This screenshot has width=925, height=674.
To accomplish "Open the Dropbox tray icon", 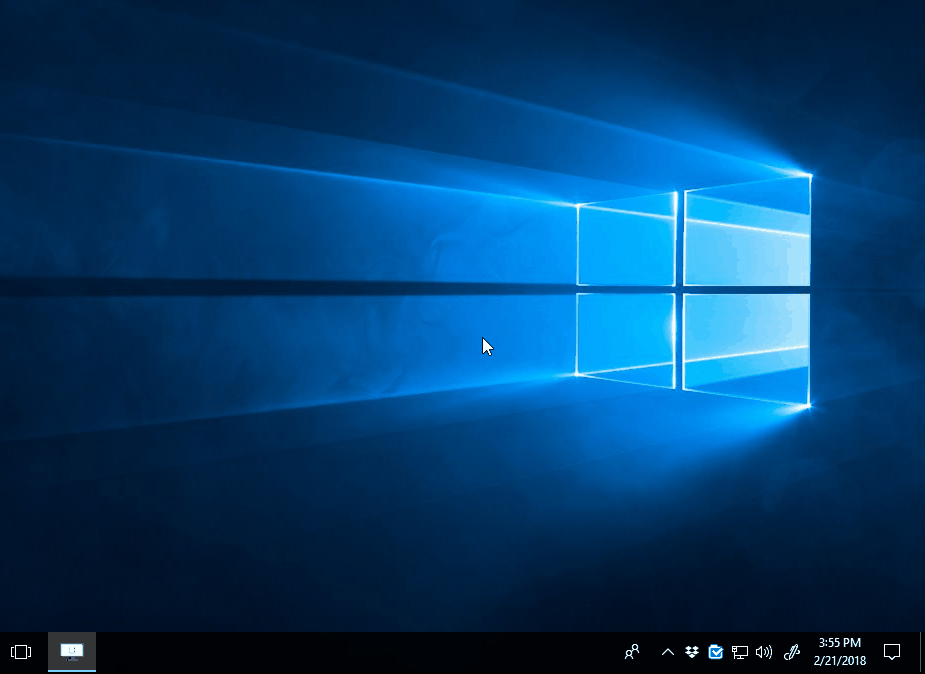I will [x=691, y=652].
